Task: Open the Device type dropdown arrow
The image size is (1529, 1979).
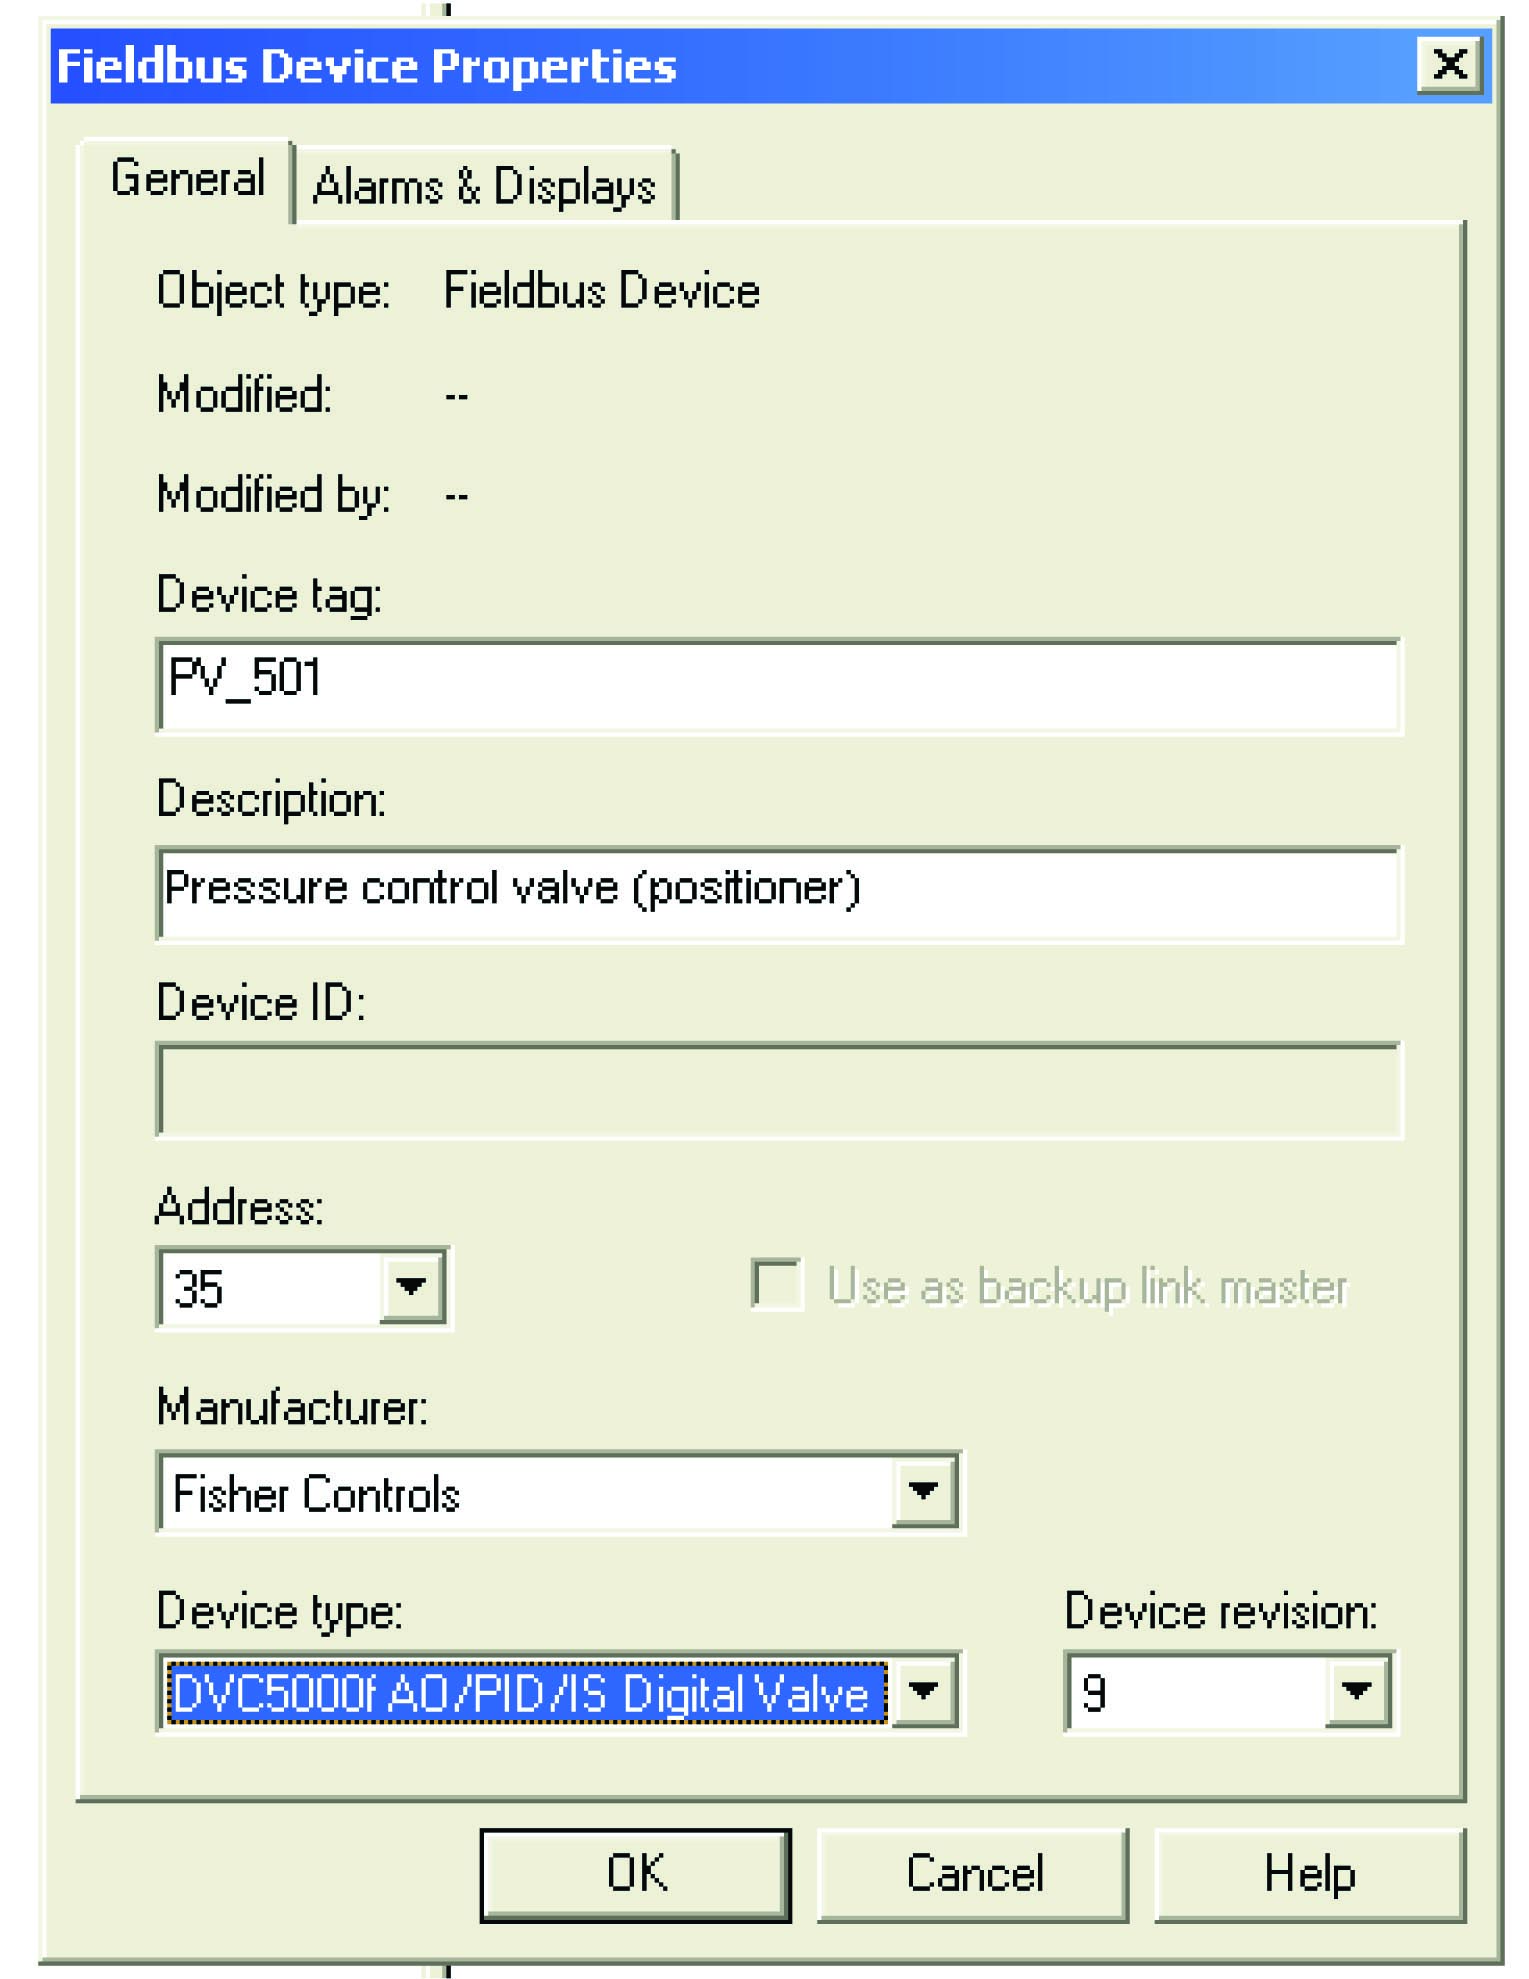Action: tap(924, 1692)
